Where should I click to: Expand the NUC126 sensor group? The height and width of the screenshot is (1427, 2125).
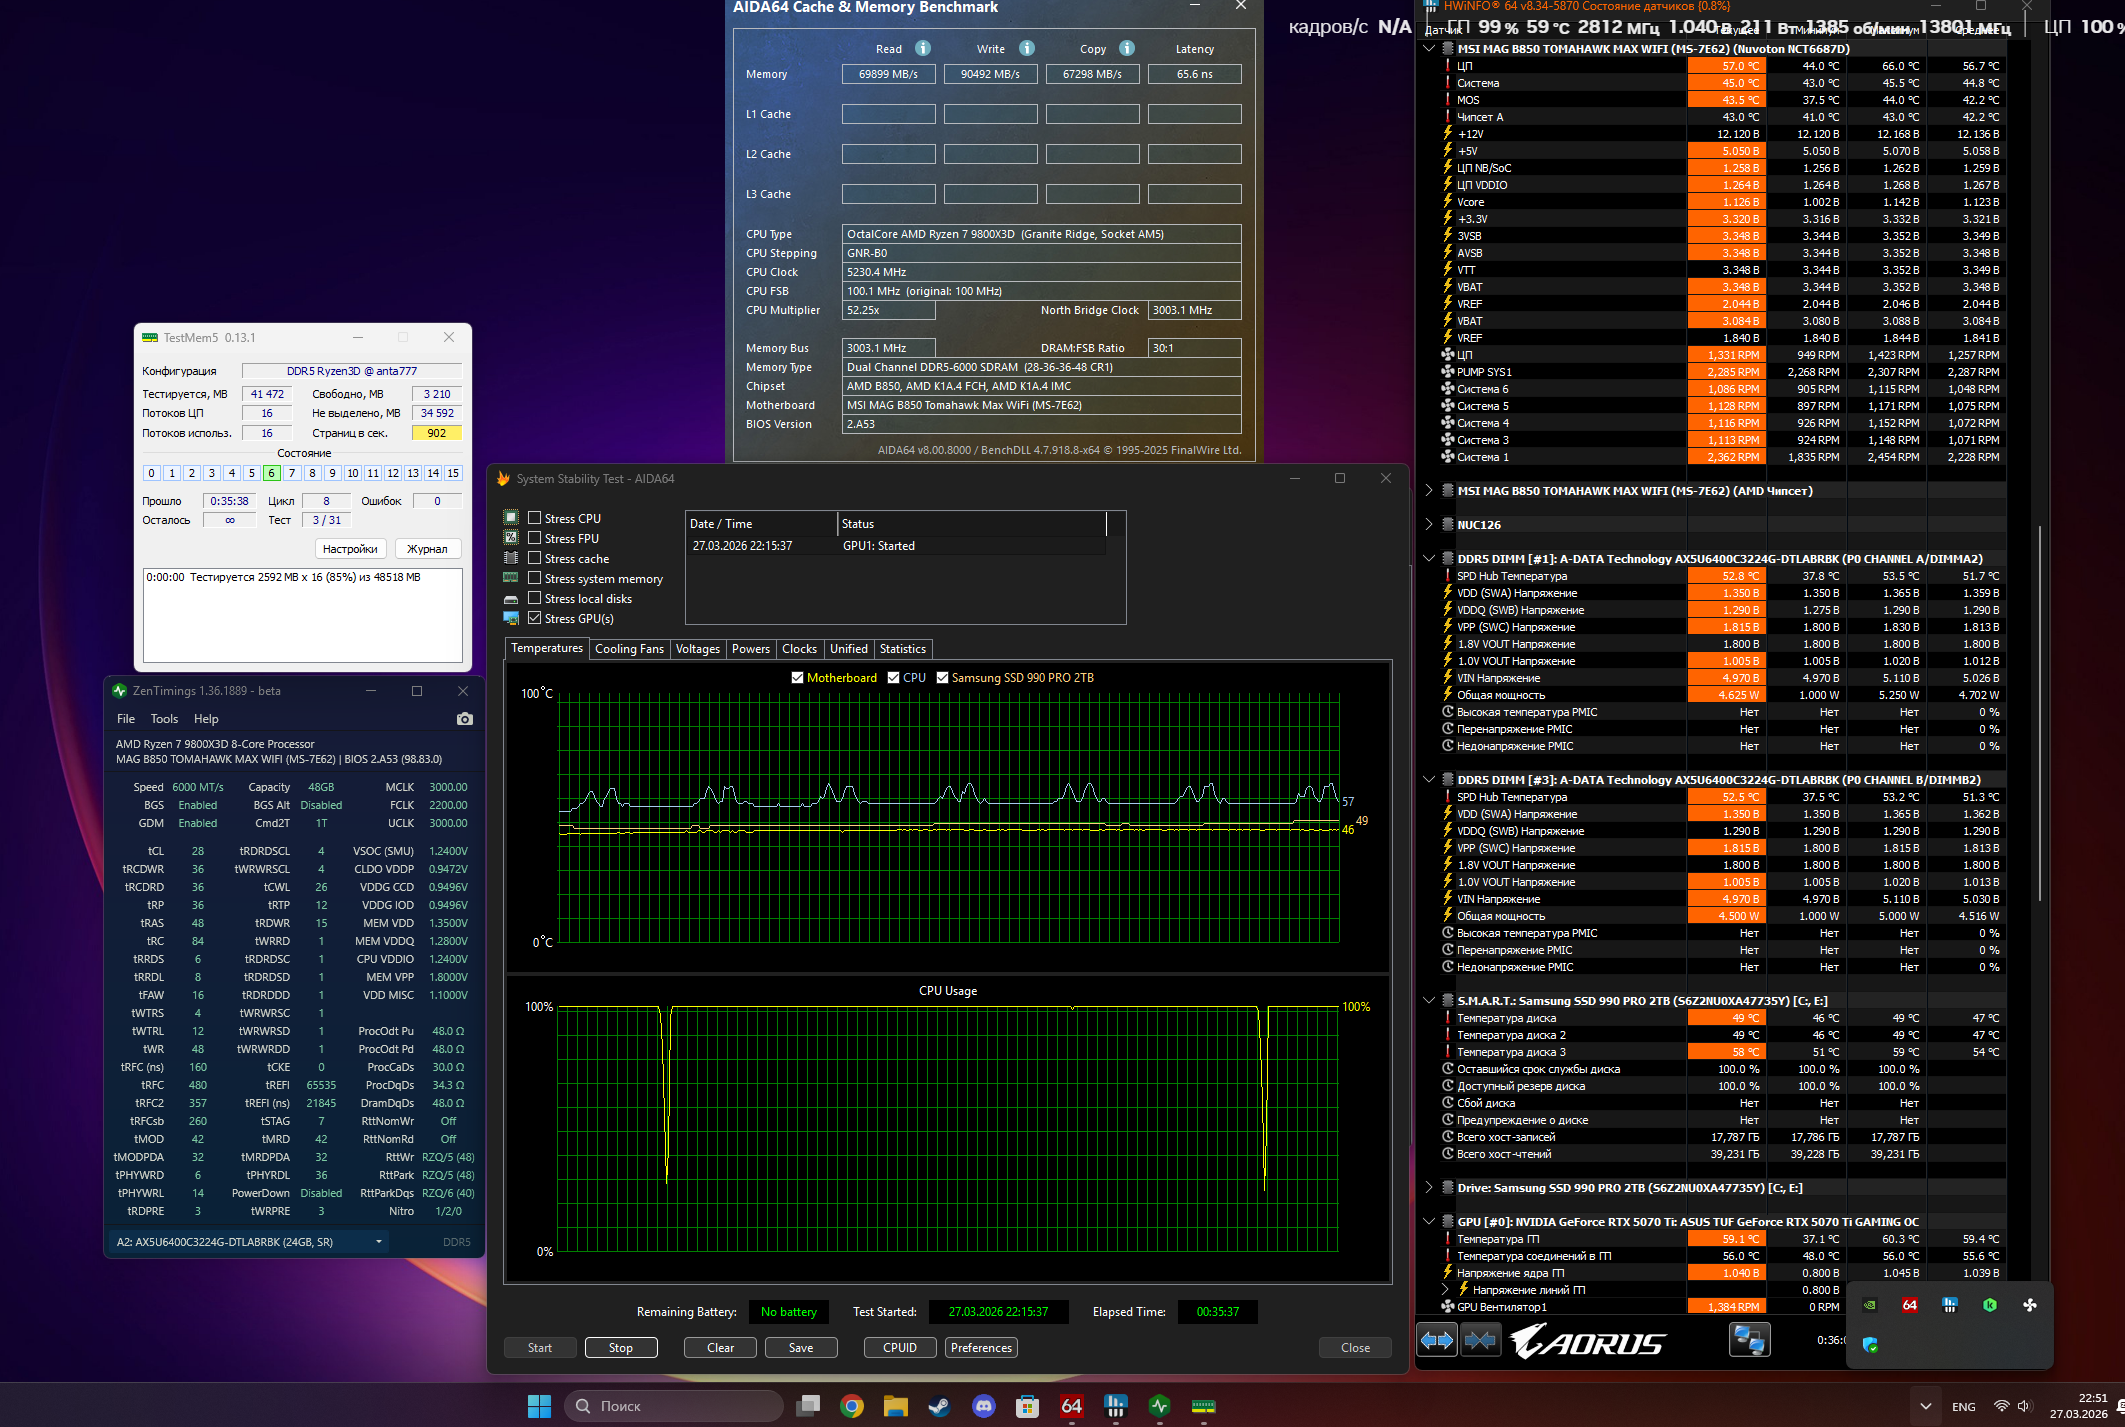point(1429,524)
